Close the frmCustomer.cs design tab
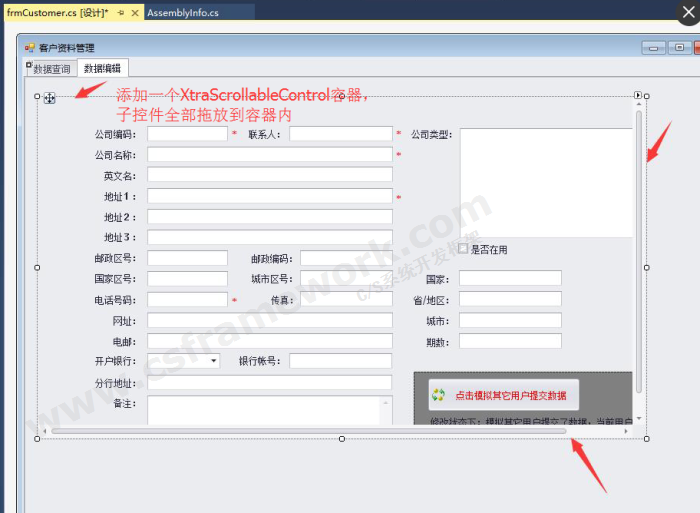The width and height of the screenshot is (700, 513). tap(135, 13)
